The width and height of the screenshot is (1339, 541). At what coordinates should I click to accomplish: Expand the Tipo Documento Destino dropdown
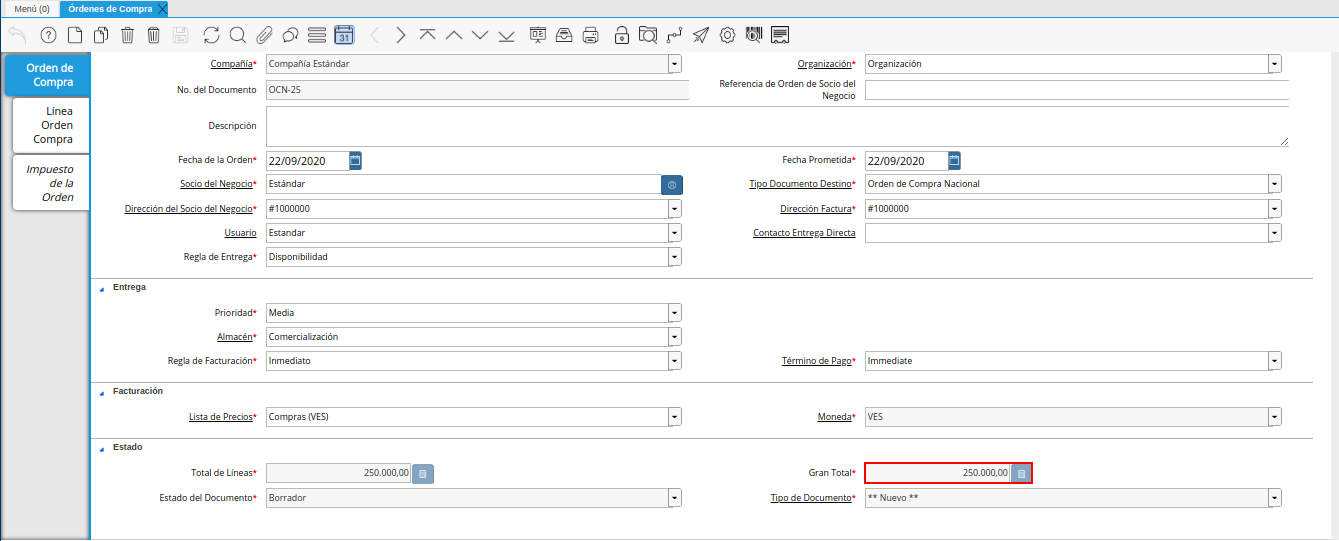click(1275, 184)
